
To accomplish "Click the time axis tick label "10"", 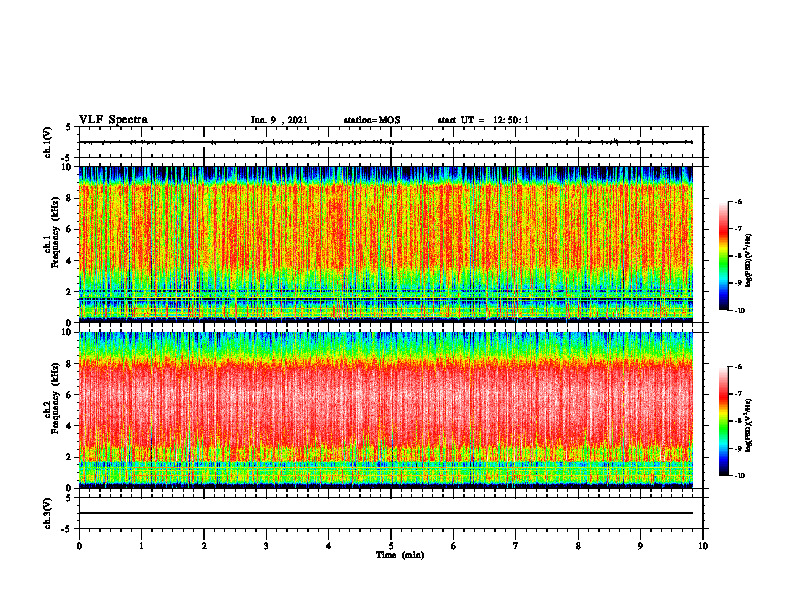I will click(x=703, y=546).
